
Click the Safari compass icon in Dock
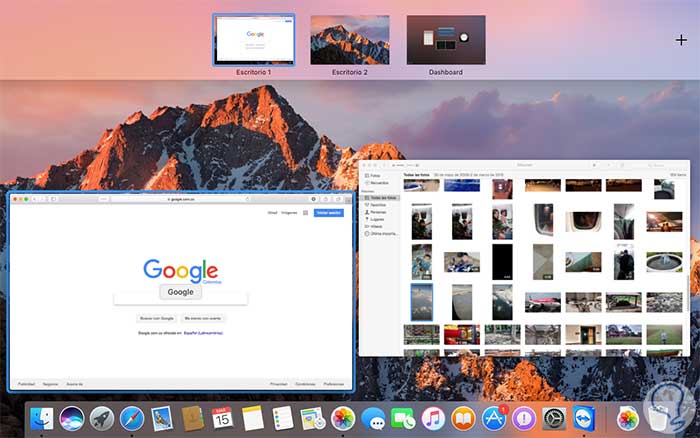132,419
